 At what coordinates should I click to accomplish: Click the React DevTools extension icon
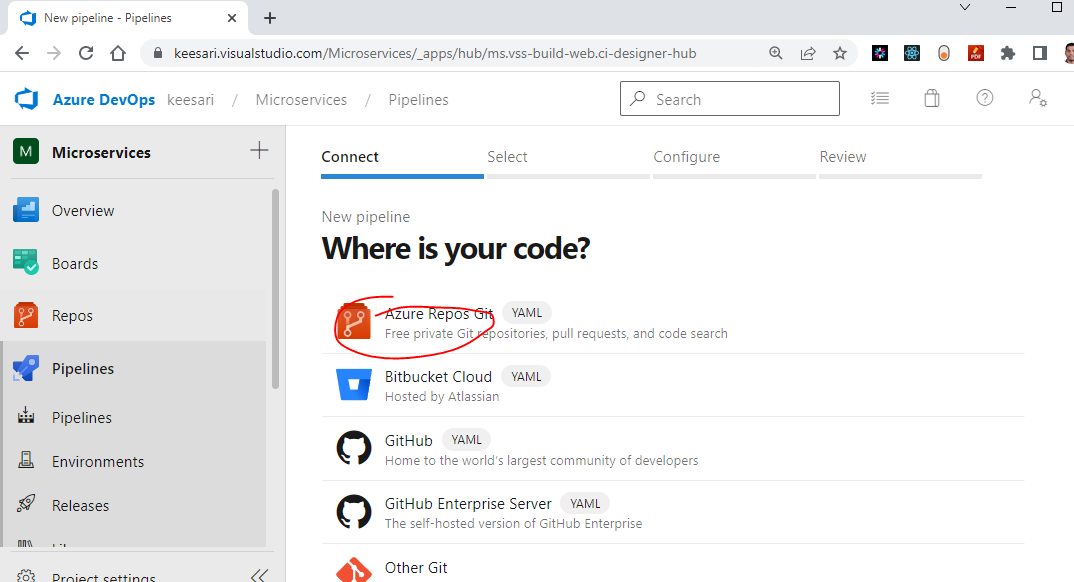[912, 53]
